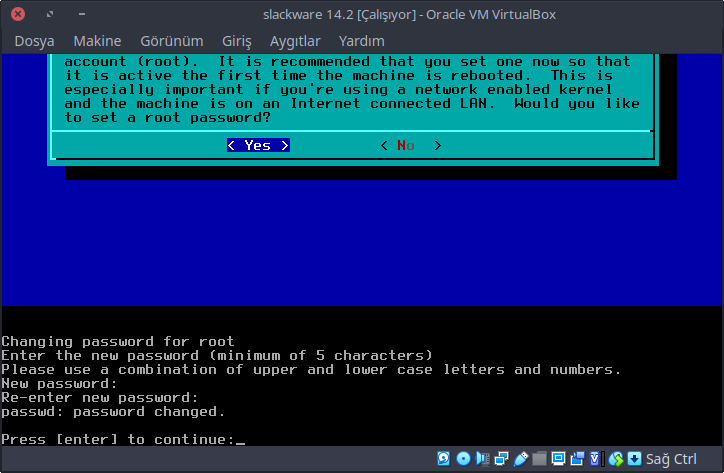Viewport: 724px width, 473px height.
Task: Choose Yes in the root password dialog
Action: click(258, 145)
